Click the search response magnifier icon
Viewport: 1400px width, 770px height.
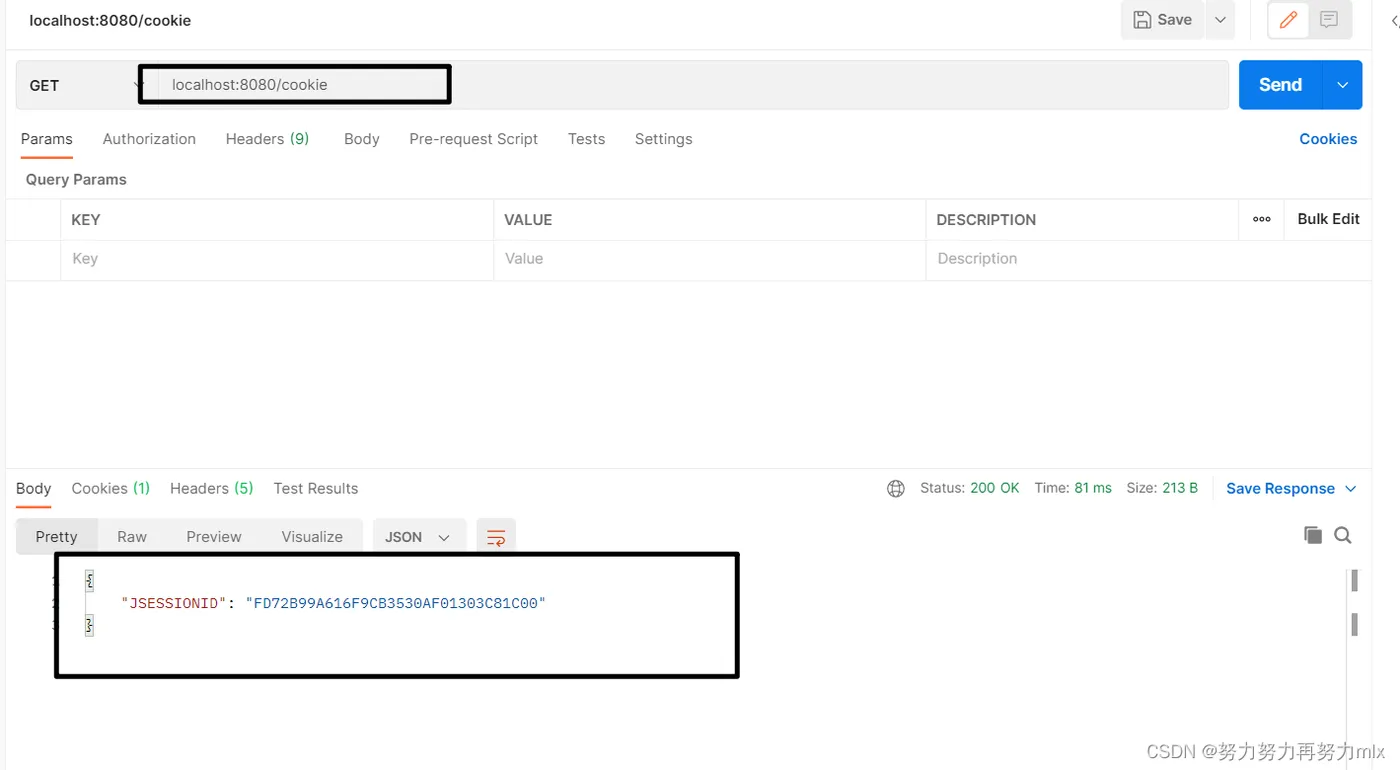click(x=1343, y=535)
